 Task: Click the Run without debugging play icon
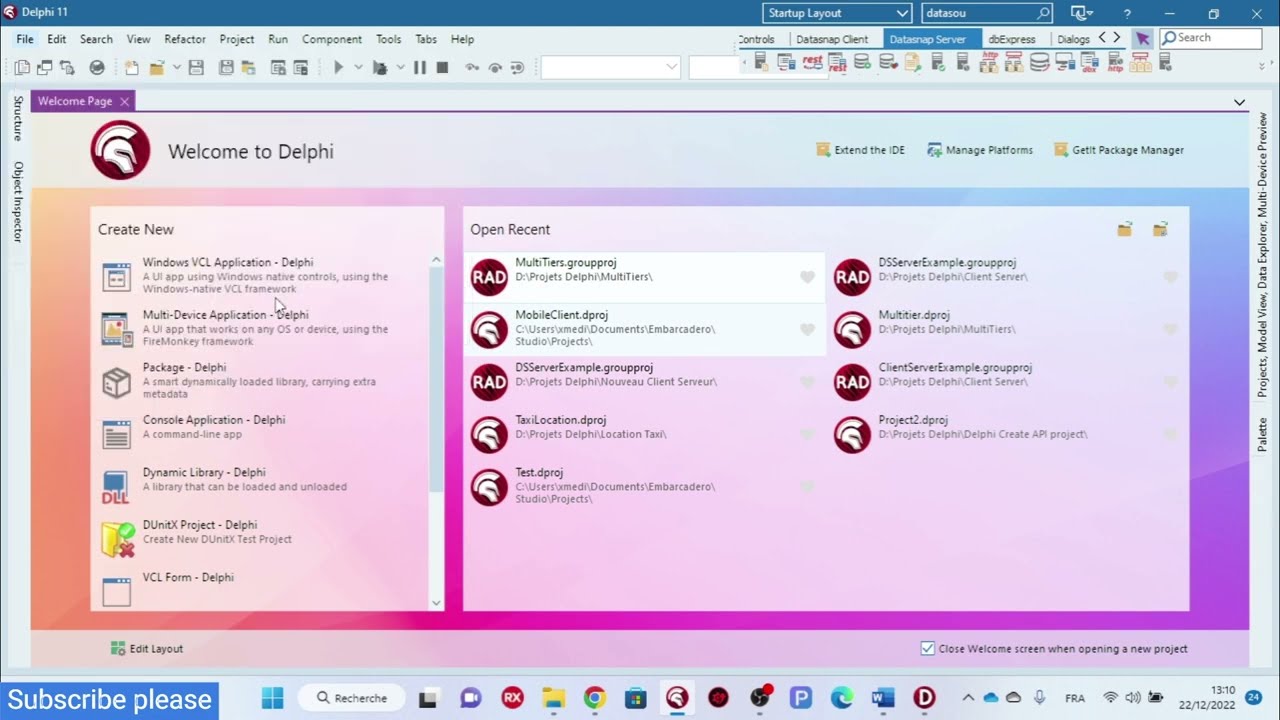coord(338,68)
